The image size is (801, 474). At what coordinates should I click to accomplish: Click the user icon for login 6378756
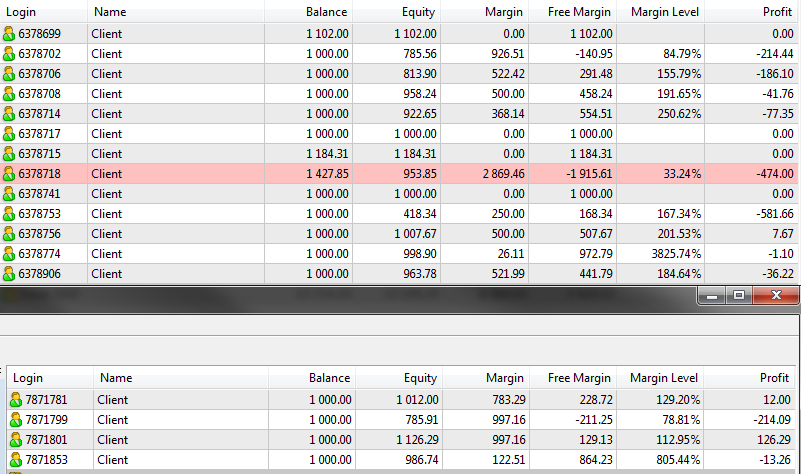pos(9,233)
